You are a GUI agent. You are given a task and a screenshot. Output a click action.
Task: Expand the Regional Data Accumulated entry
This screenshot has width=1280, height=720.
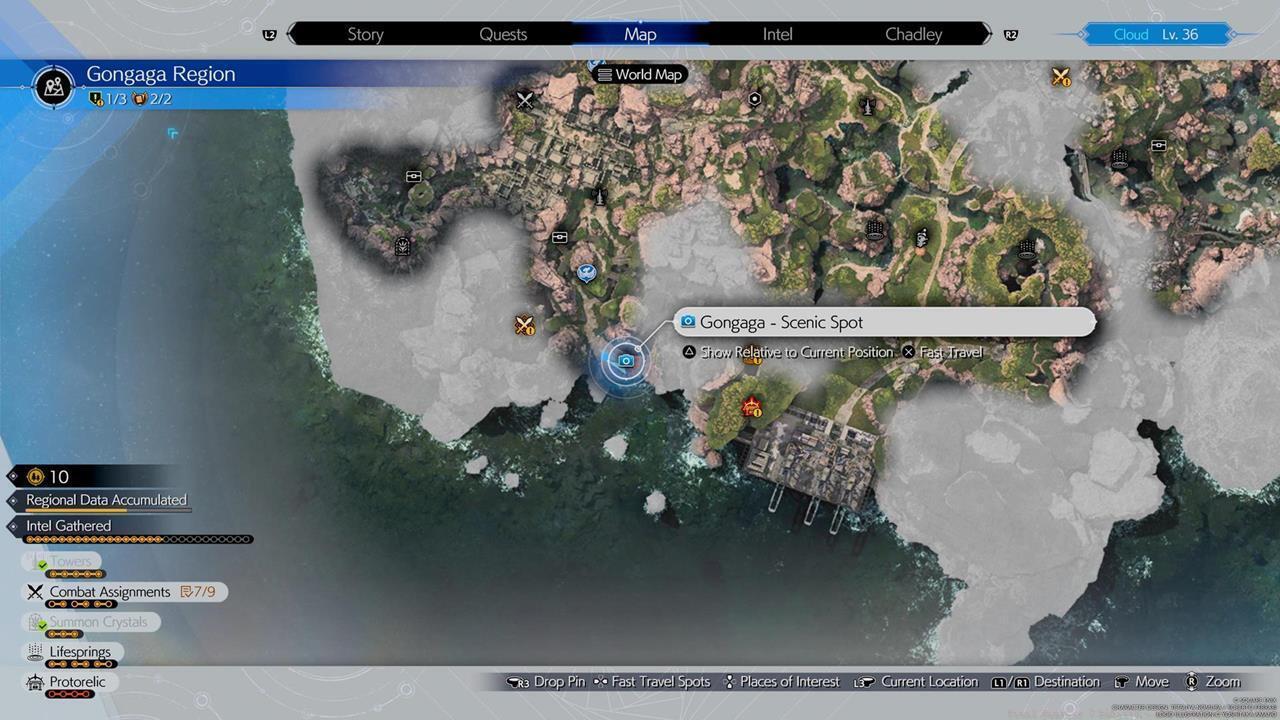click(x=106, y=500)
